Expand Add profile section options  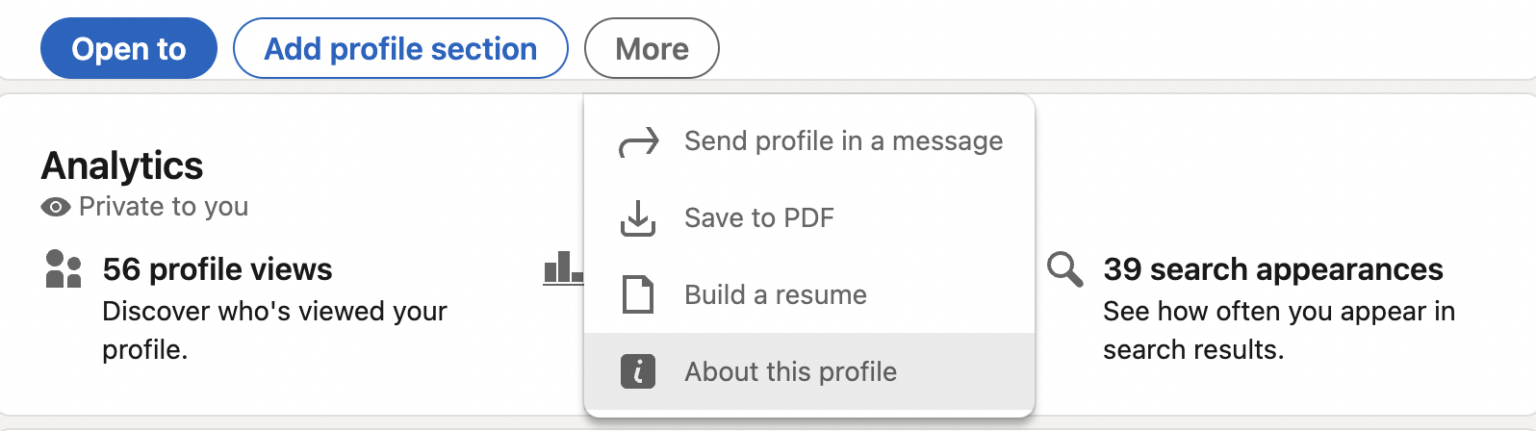400,48
